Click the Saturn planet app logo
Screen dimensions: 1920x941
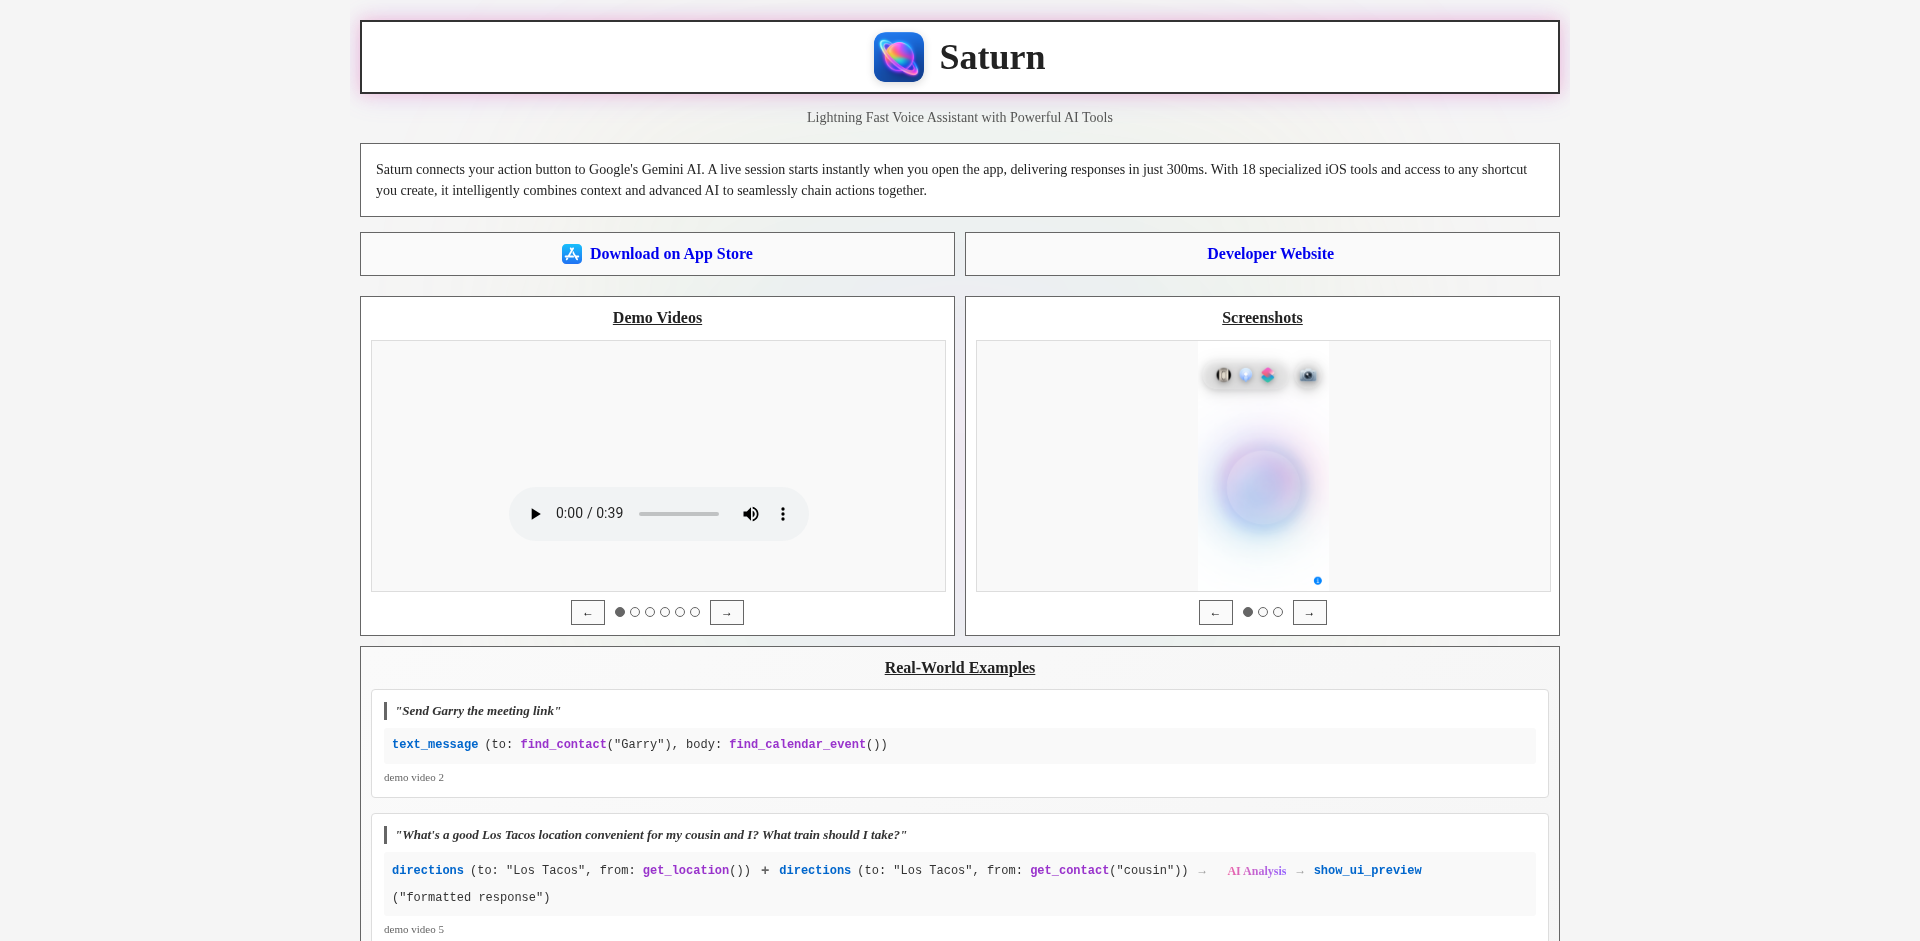(x=898, y=57)
